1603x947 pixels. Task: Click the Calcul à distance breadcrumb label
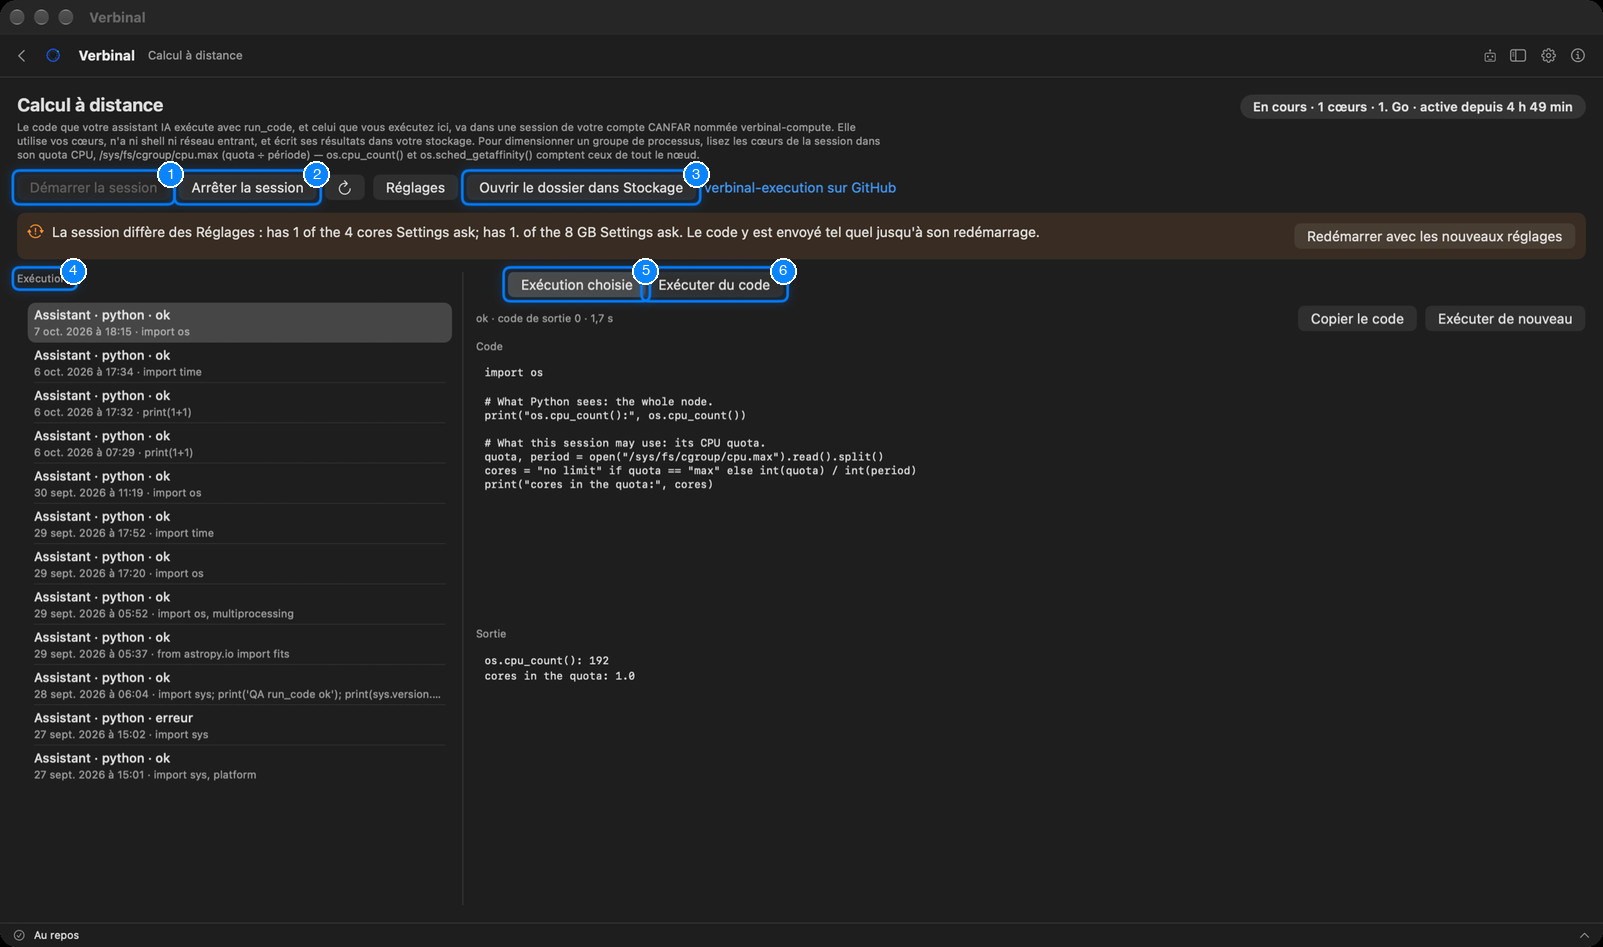pyautogui.click(x=195, y=56)
